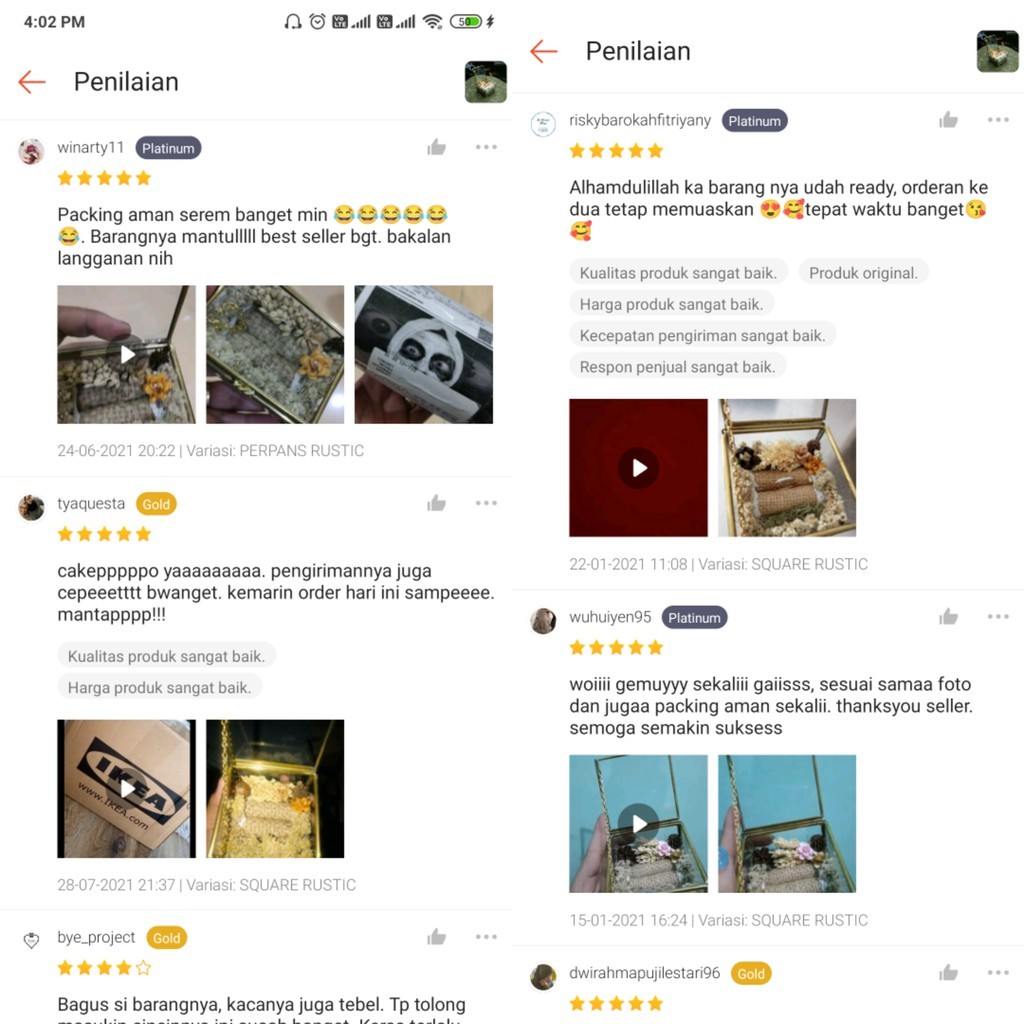Tap the back arrow in left Penilaian header
Image resolution: width=1024 pixels, height=1024 pixels.
(31, 82)
